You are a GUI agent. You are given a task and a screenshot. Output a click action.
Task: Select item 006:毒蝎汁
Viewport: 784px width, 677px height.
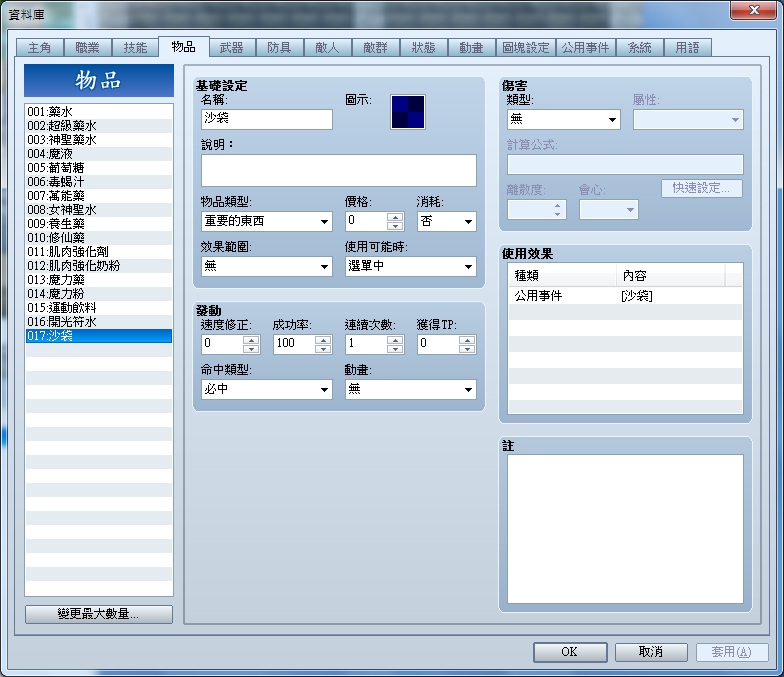click(99, 182)
